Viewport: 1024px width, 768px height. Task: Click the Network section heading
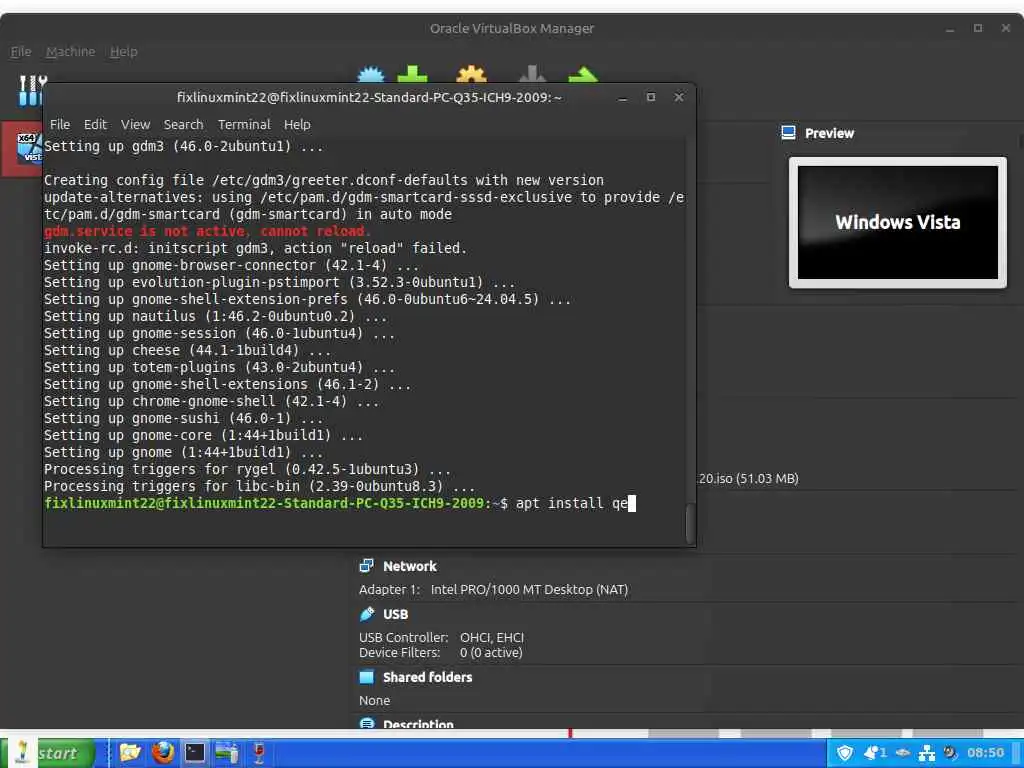pyautogui.click(x=409, y=566)
